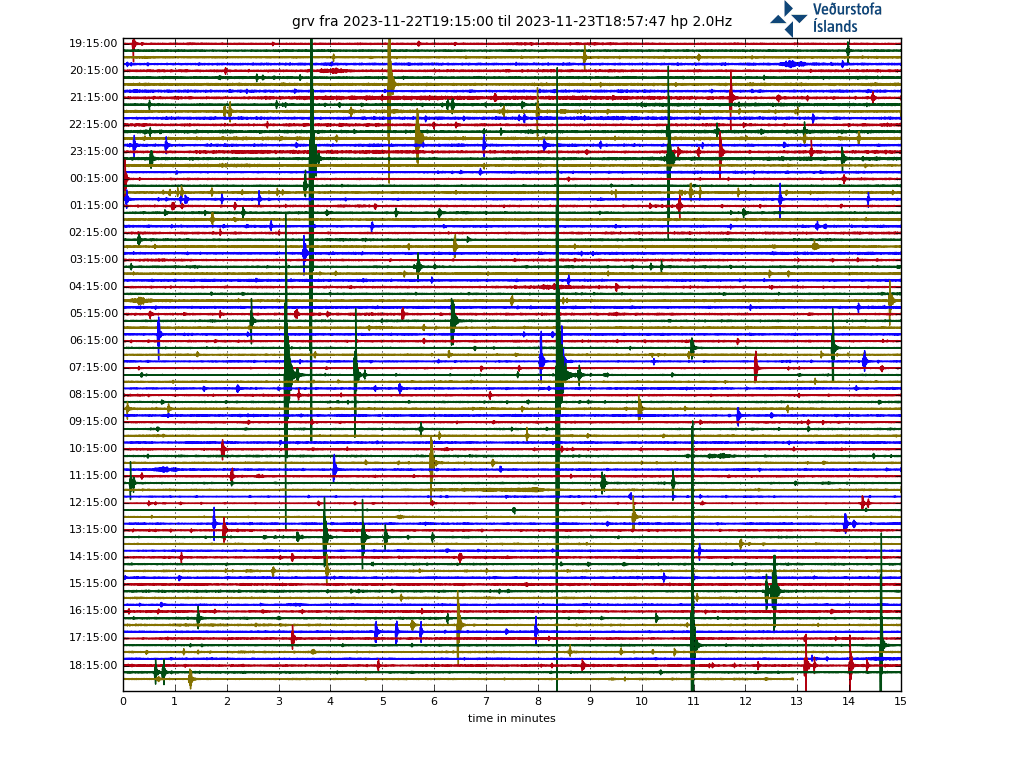Screen dimensions: 1024x768
Task: Click the 22:15:00 time label
Action: (93, 125)
